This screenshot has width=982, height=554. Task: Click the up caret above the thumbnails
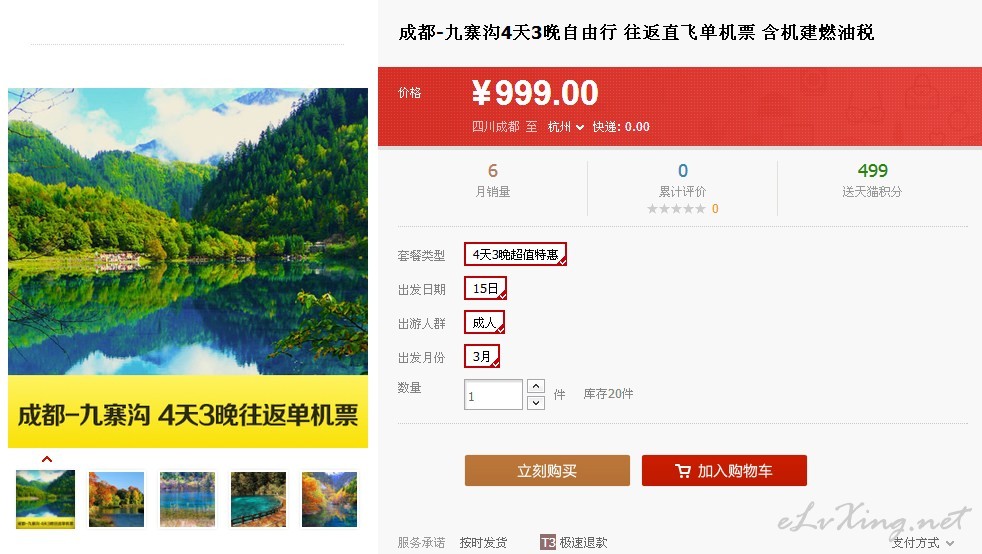pyautogui.click(x=46, y=459)
